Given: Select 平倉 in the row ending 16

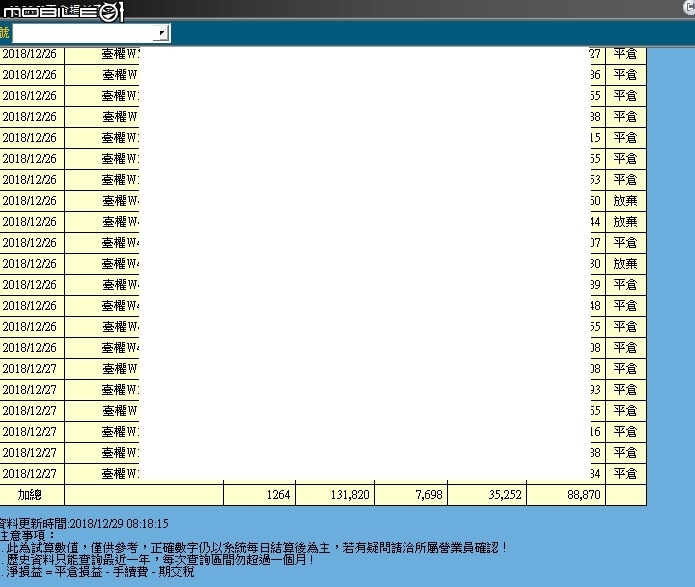Looking at the screenshot, I should (x=625, y=432).
